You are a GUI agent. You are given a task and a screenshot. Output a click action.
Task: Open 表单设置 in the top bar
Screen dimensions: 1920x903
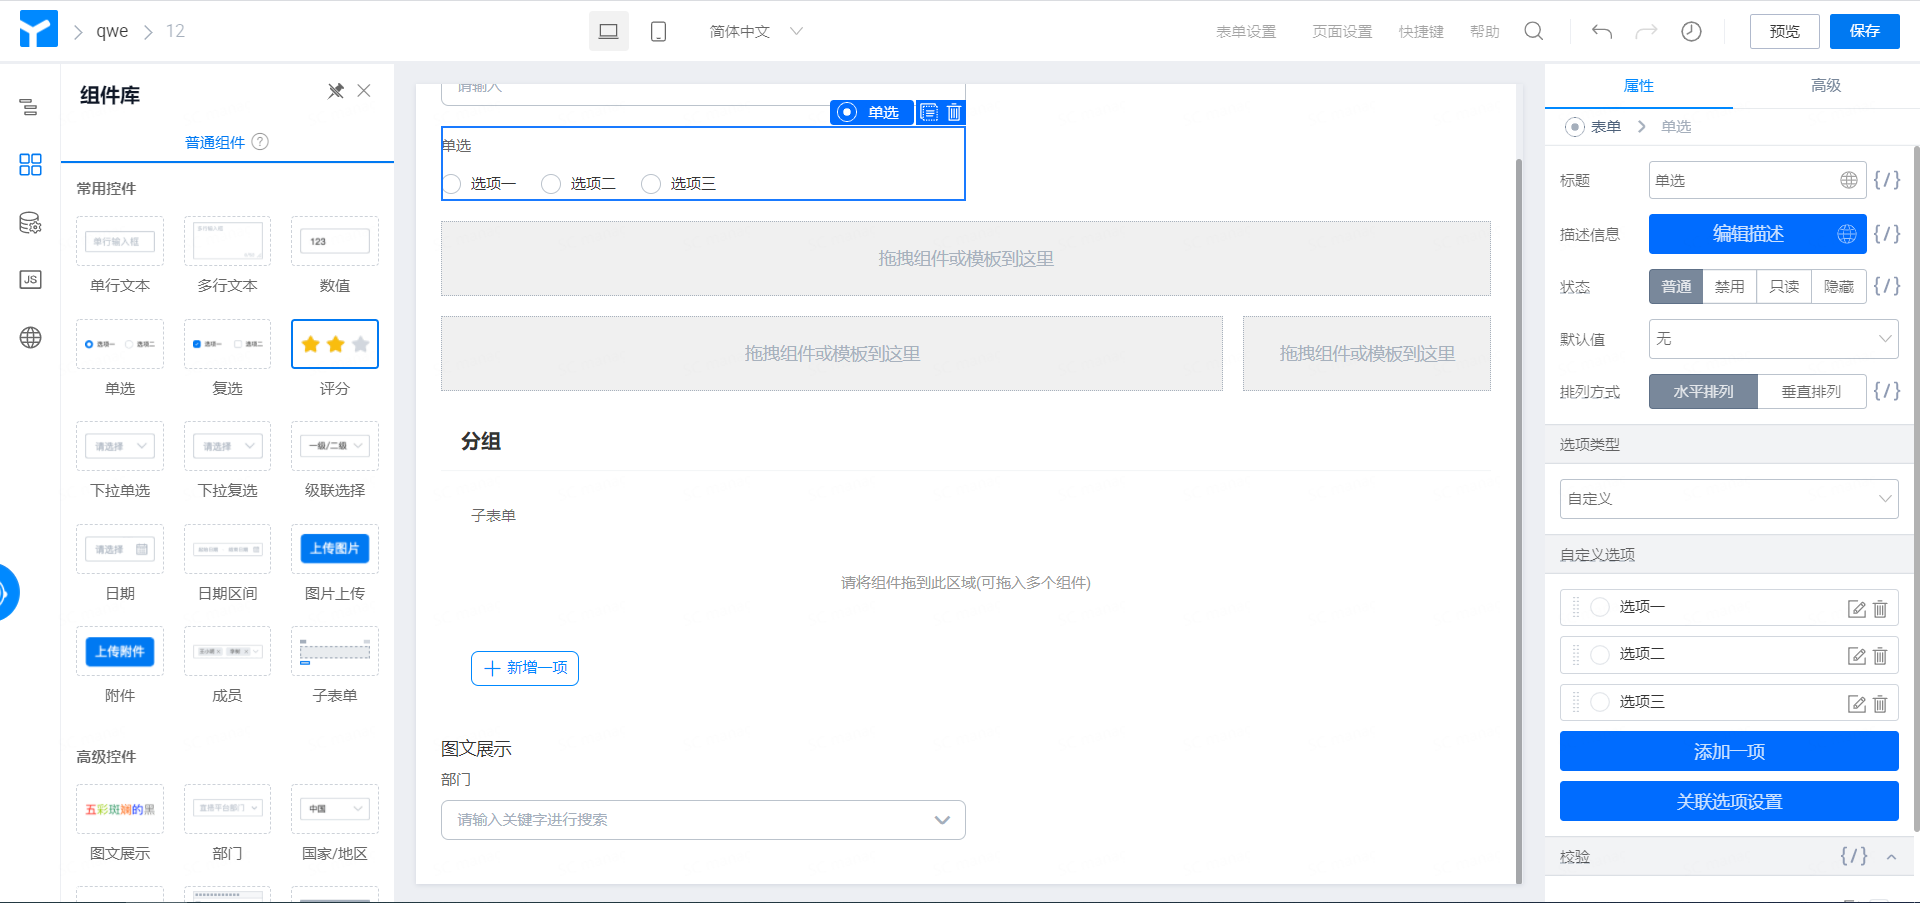point(1246,31)
